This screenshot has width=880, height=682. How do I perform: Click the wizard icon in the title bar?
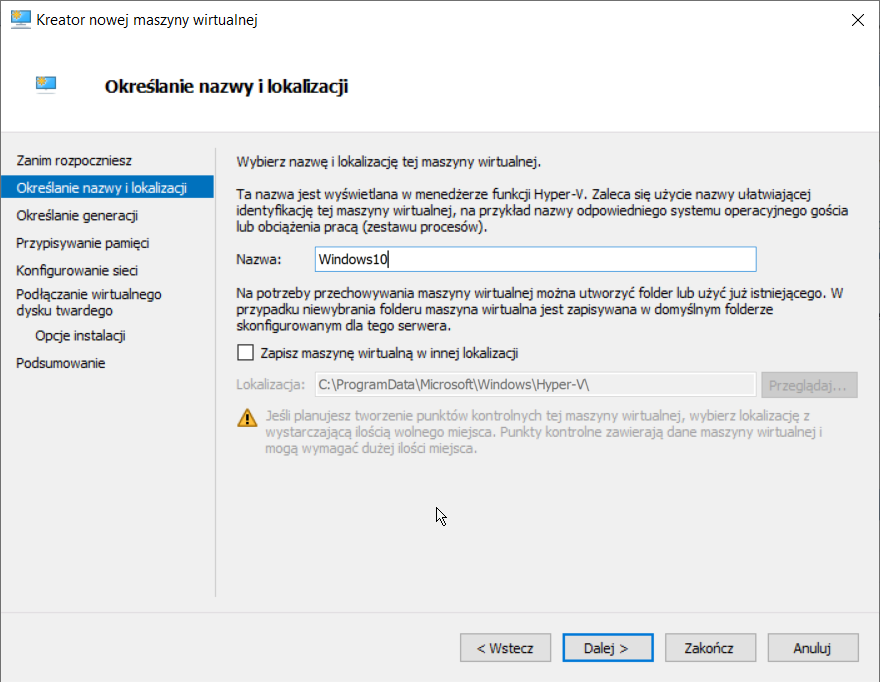pos(19,19)
